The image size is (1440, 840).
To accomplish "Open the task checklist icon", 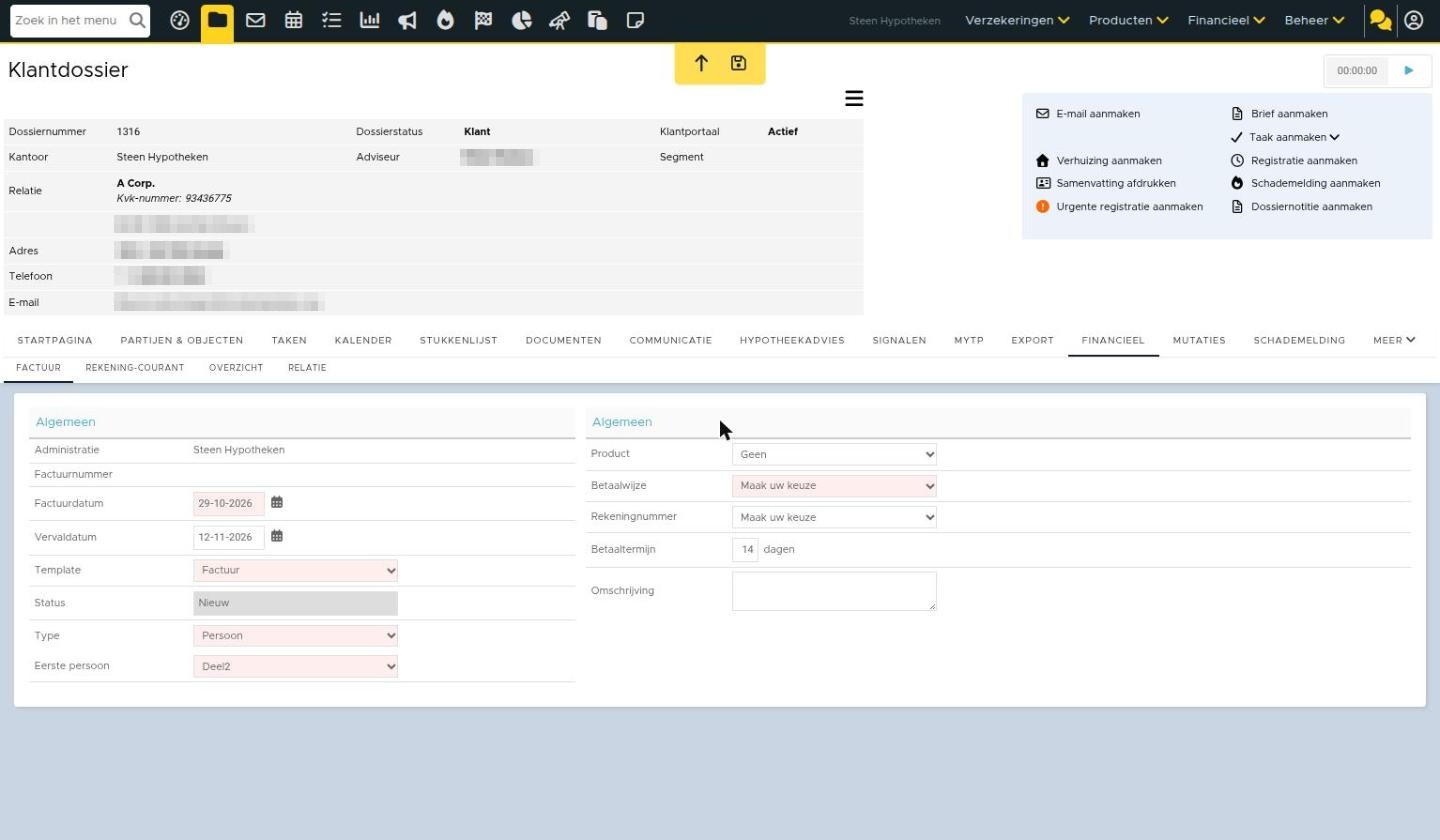I will coord(332,20).
